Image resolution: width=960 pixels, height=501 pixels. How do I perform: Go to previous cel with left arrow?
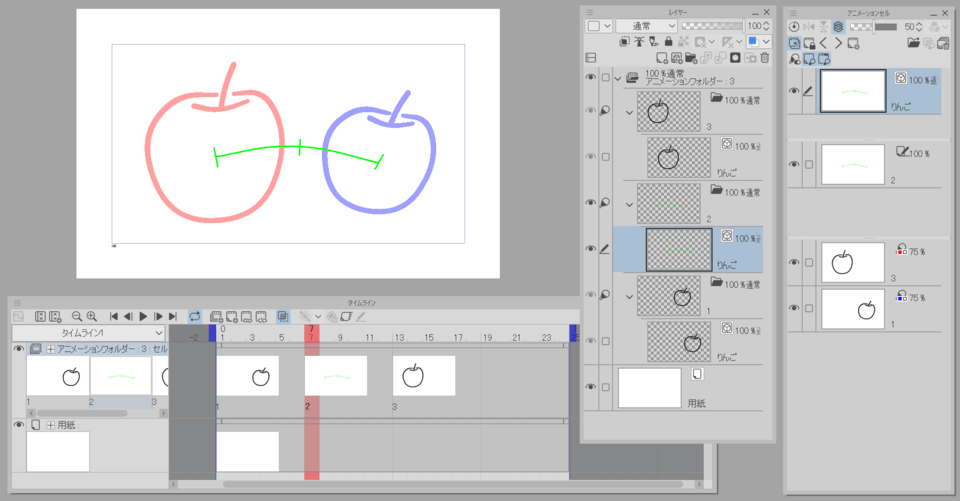pyautogui.click(x=823, y=43)
